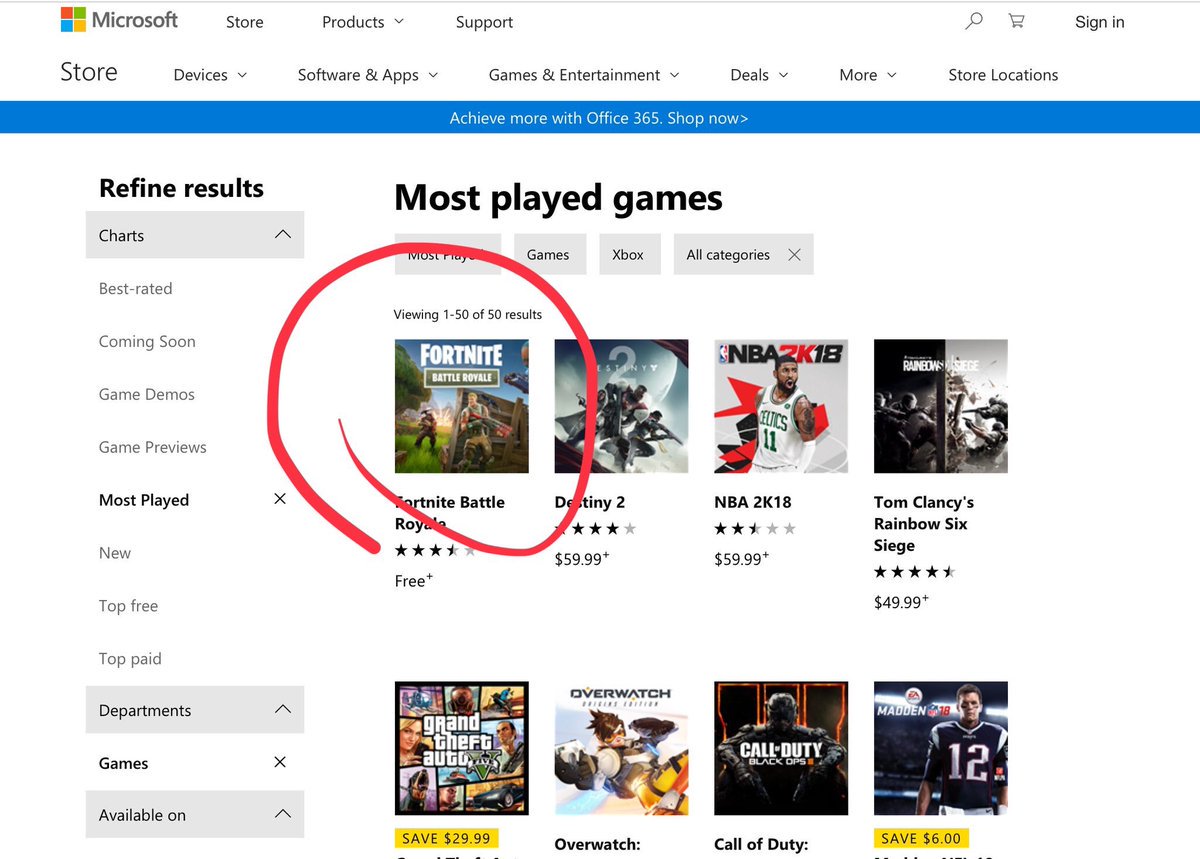The image size is (1200, 859).
Task: Open the NBA 2K18 cover image
Action: click(x=781, y=406)
